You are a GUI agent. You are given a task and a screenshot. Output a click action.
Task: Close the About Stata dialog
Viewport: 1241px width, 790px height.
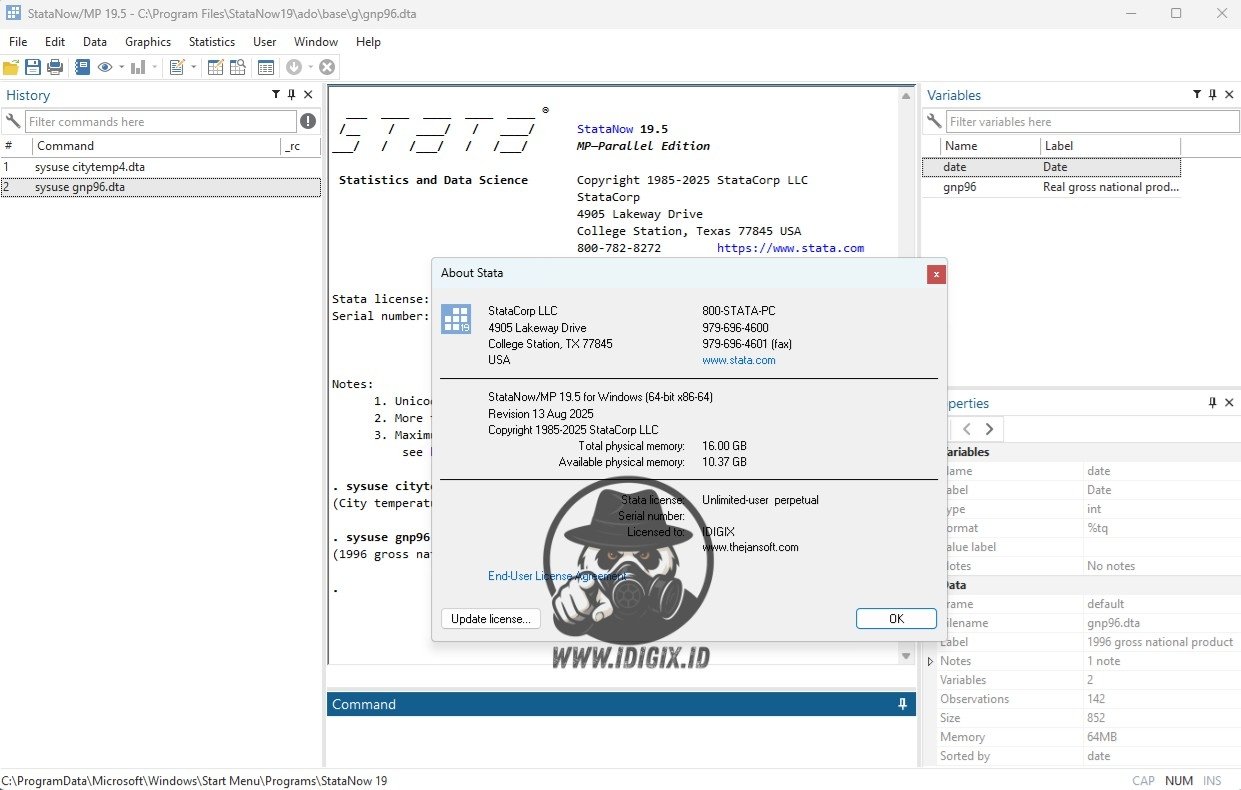click(936, 273)
